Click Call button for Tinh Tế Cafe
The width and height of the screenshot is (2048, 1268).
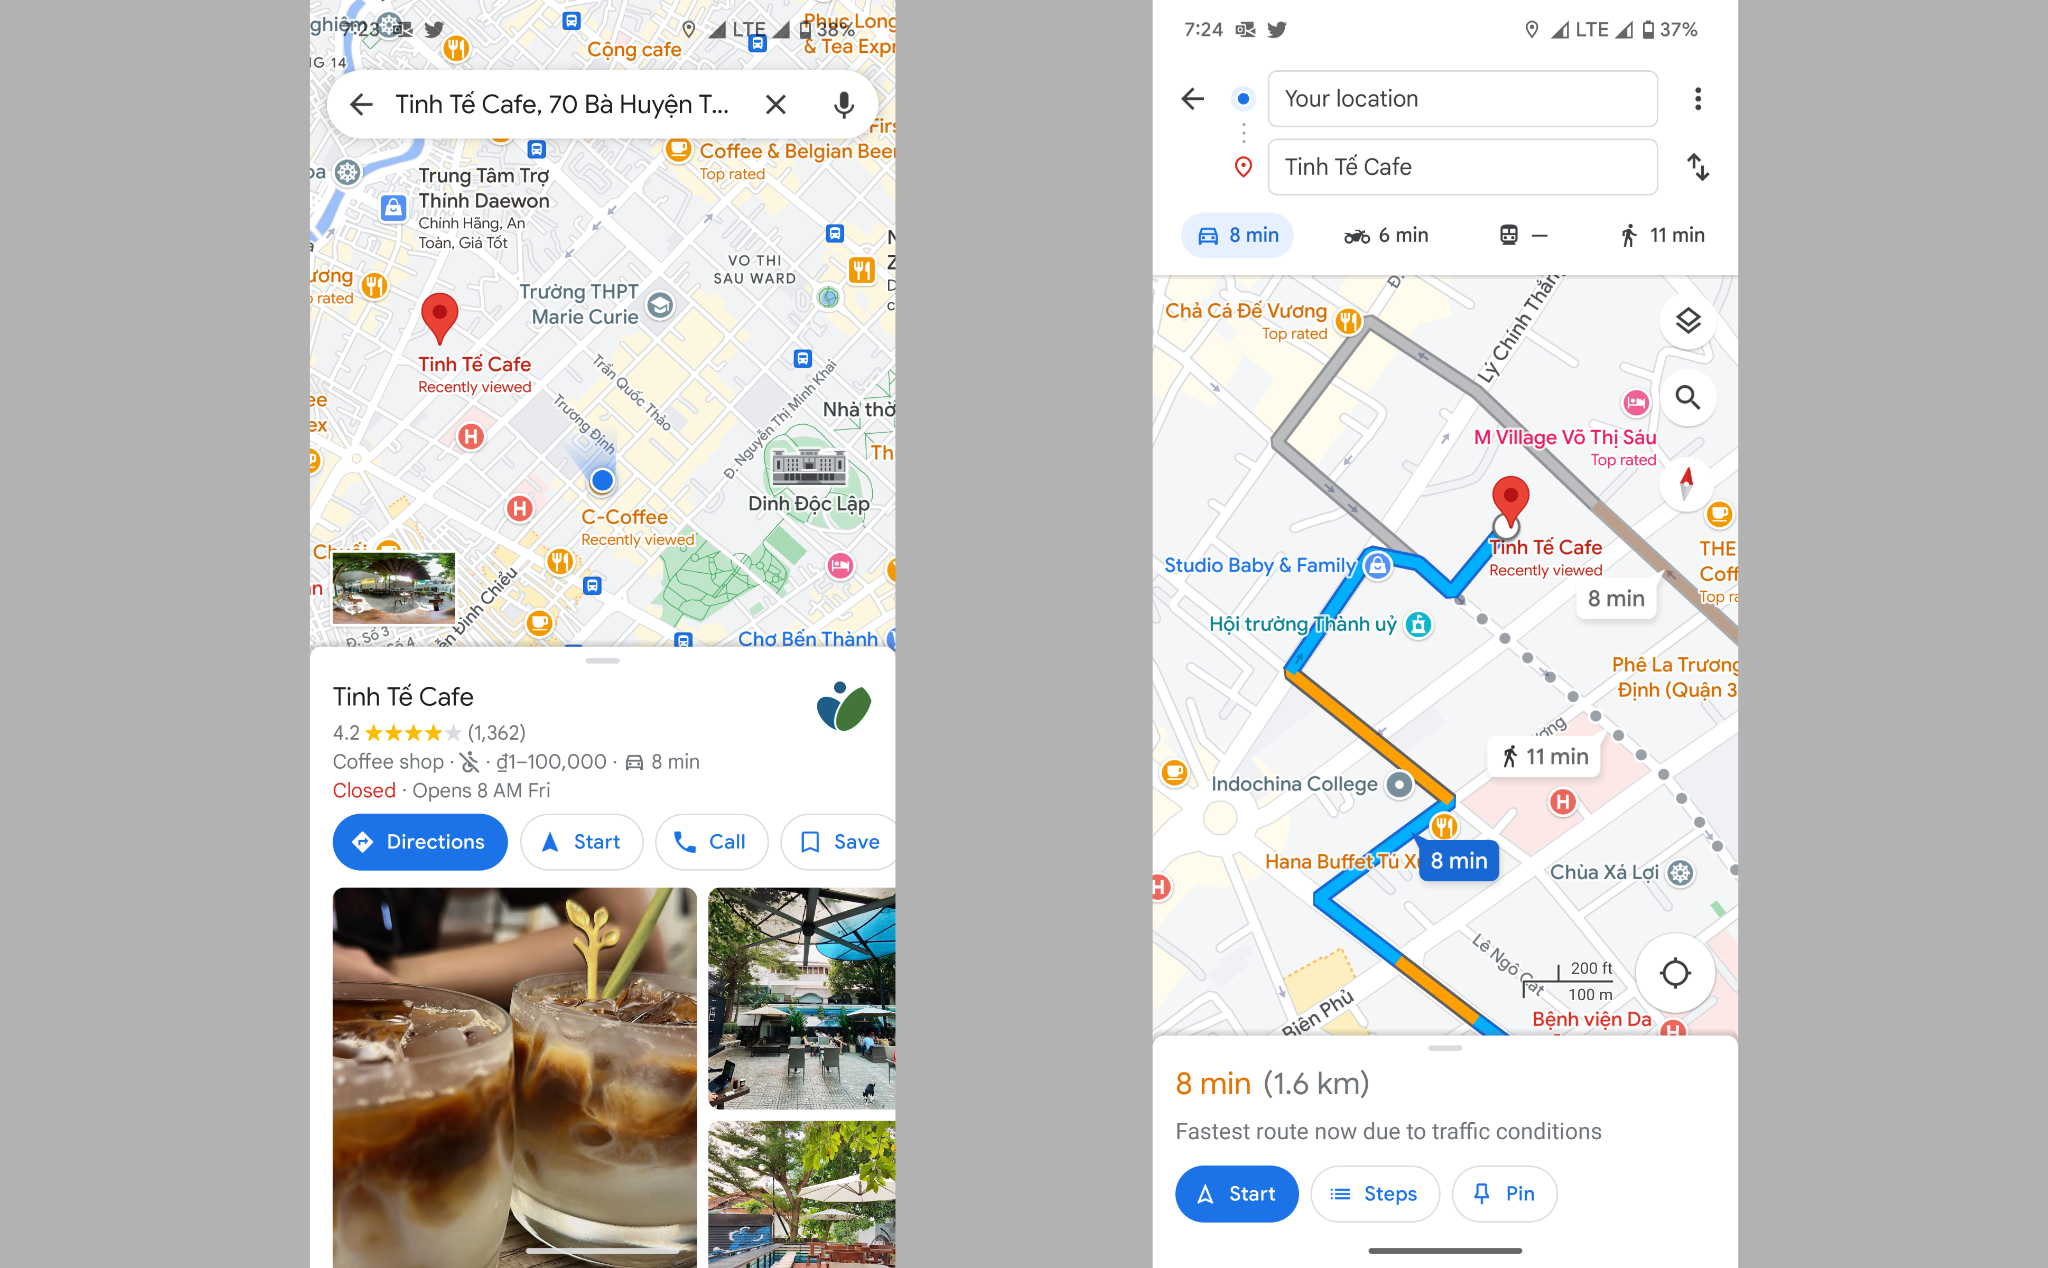point(714,841)
